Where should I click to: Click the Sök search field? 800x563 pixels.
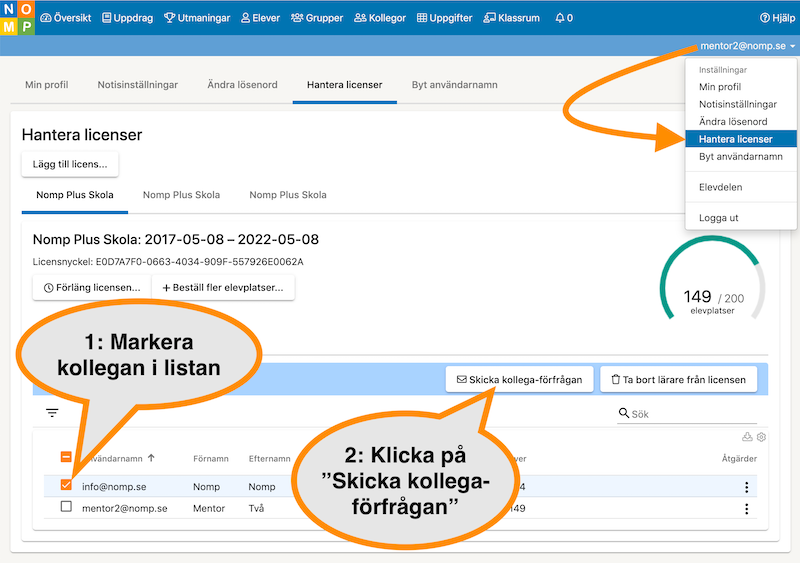pos(690,413)
